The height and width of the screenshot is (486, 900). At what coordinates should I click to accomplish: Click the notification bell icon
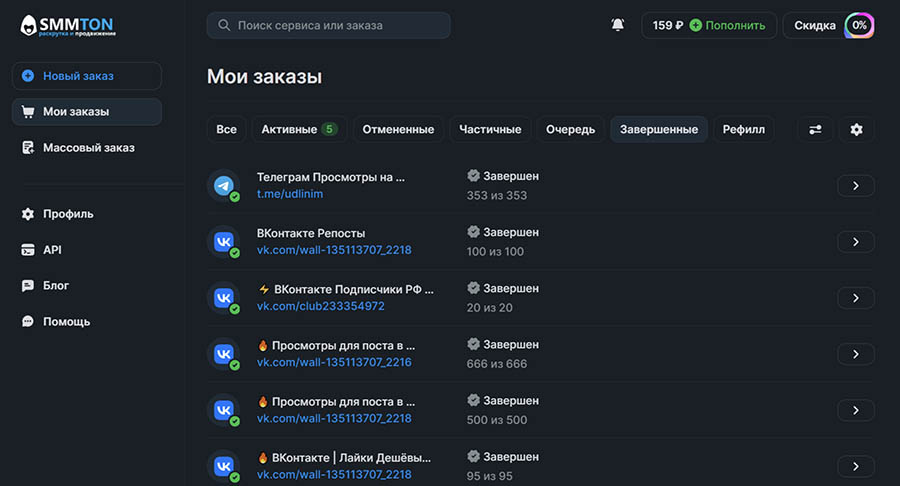point(618,25)
